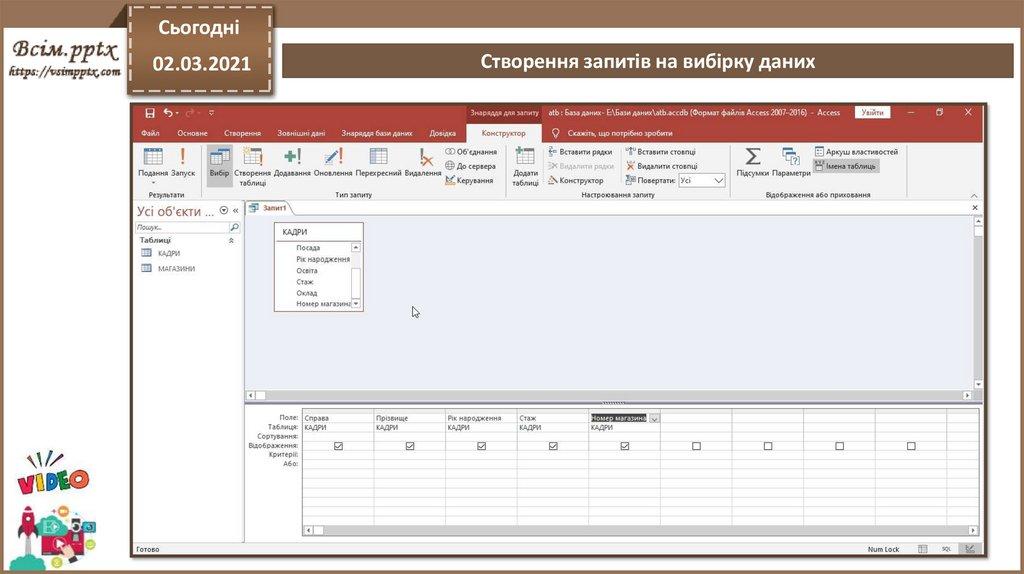Screen dimensions: 1024x574
Task: Click Вставити рядки button
Action: pos(580,151)
